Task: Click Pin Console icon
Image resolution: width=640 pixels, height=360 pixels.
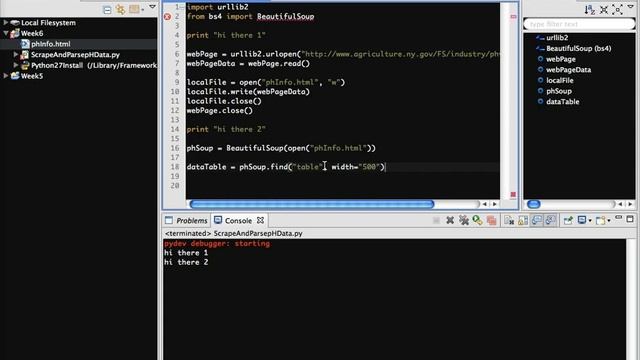Action: [x=568, y=220]
